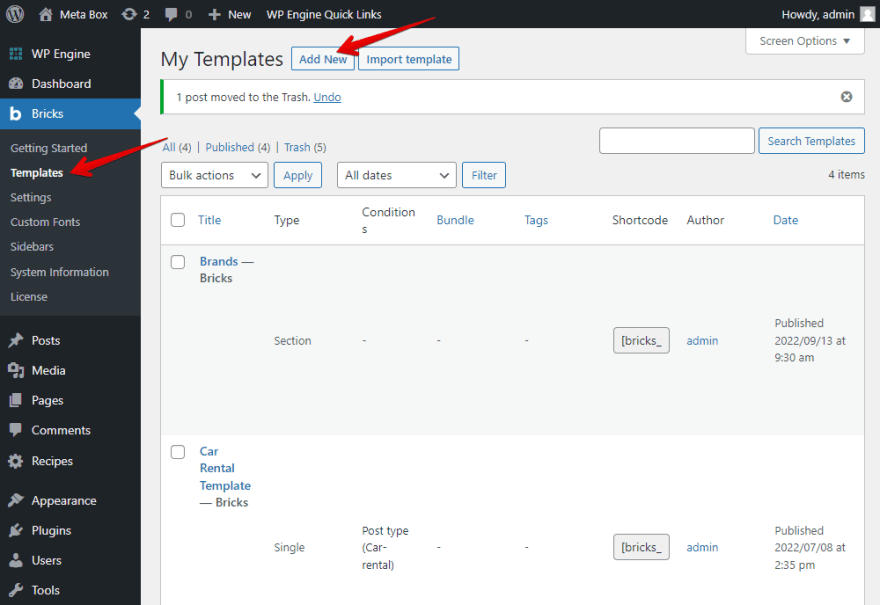This screenshot has height=605, width=880.
Task: Click the Pages icon in sidebar
Action: 16,400
